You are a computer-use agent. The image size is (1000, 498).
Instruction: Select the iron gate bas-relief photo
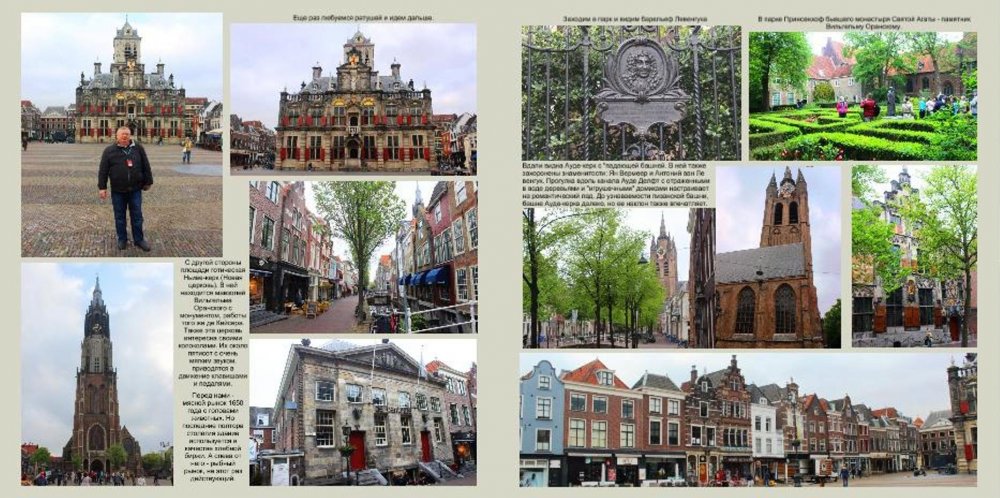[631, 94]
